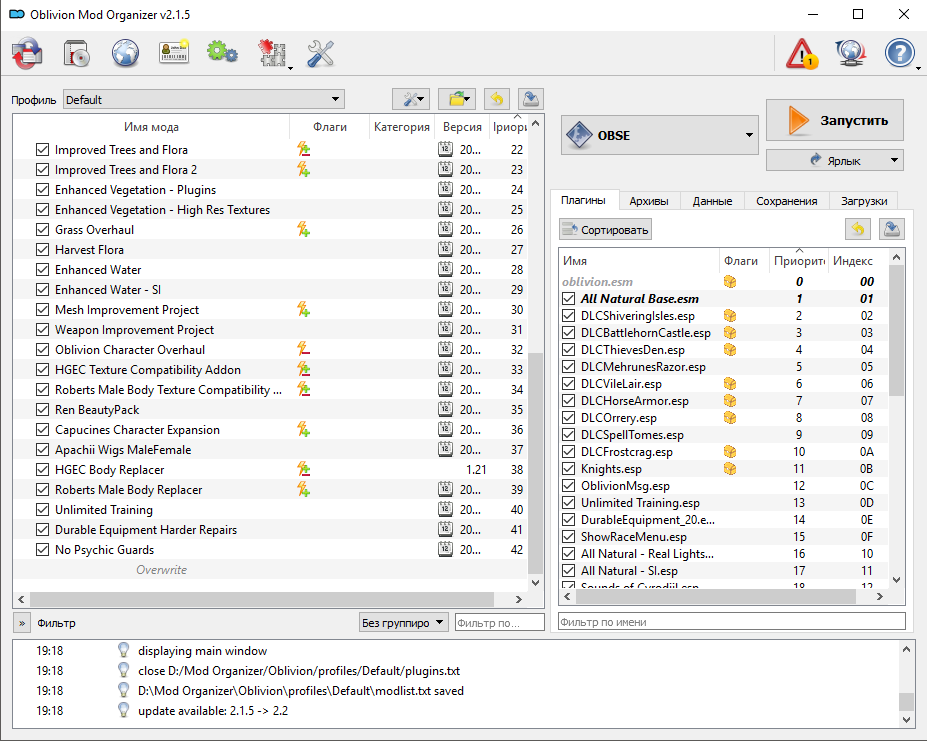The height and width of the screenshot is (741, 927).
Task: Open Nexus via the globe icon
Action: point(125,53)
